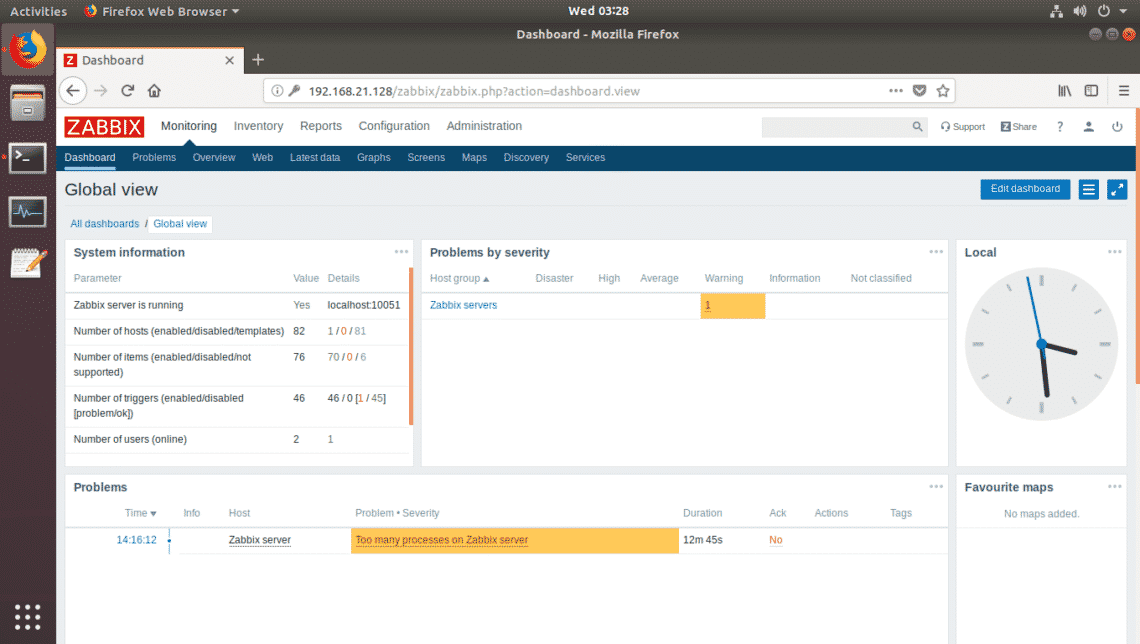
Task: Sort by Host group column
Action: (x=459, y=278)
